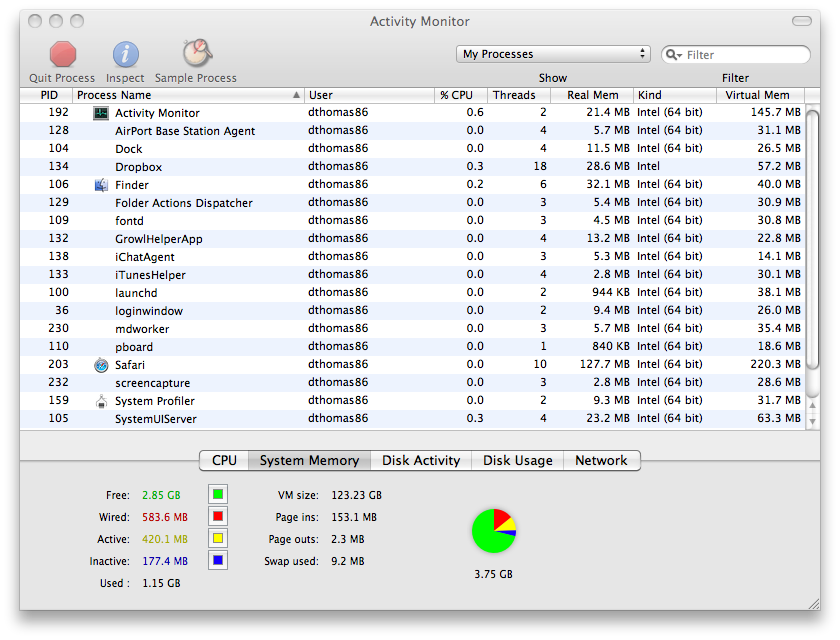Open the Inspect info icon
The height and width of the screenshot is (640, 840).
coord(125,54)
